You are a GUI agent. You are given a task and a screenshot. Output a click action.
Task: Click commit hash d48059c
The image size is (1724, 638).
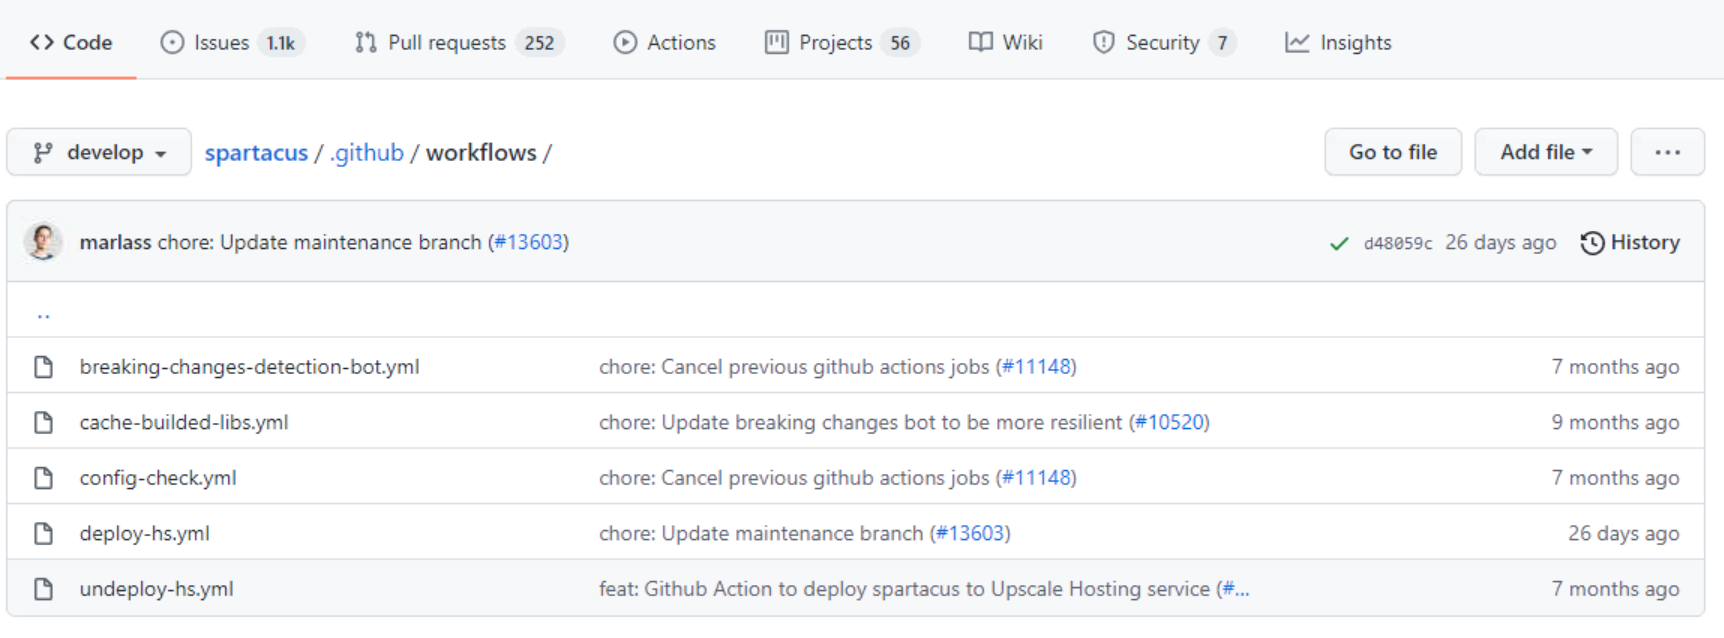[1397, 243]
